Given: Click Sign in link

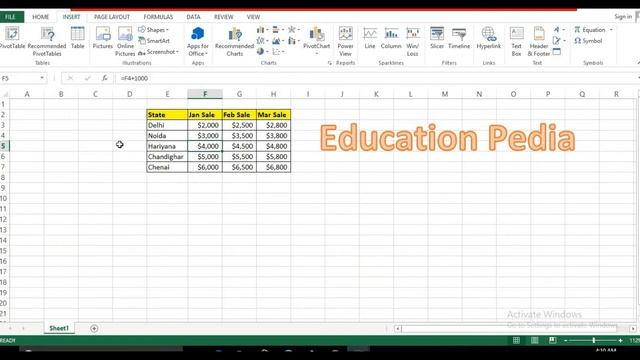Looking at the screenshot, I should pyautogui.click(x=623, y=17).
